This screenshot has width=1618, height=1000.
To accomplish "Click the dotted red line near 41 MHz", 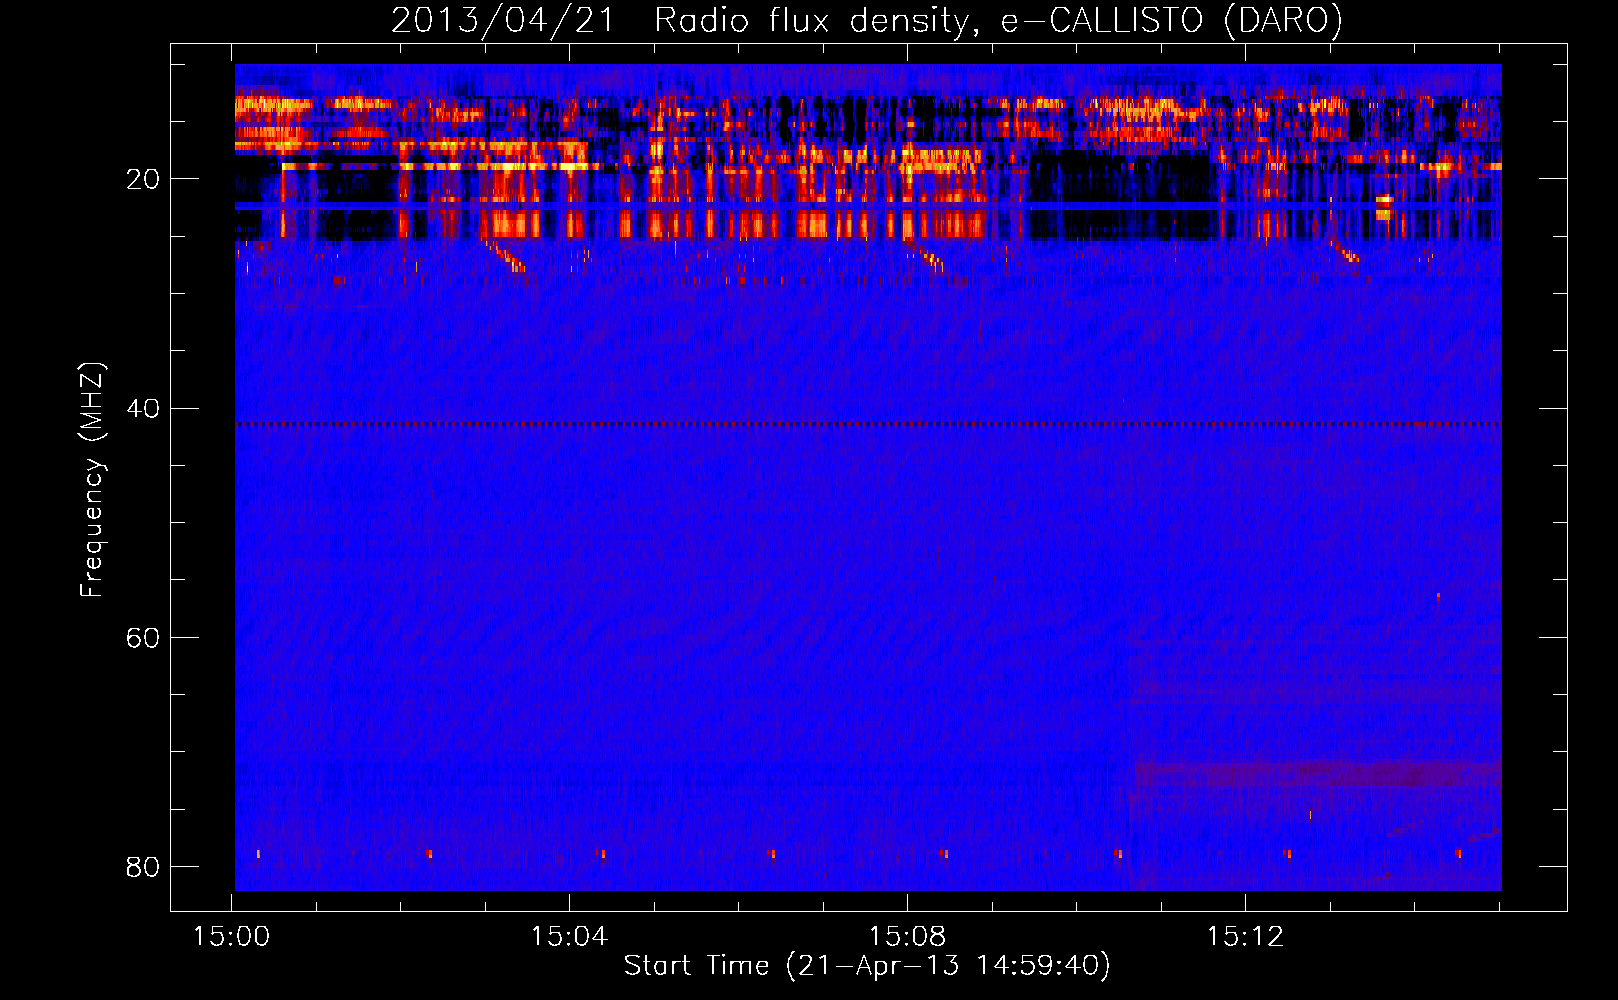I will [x=868, y=424].
